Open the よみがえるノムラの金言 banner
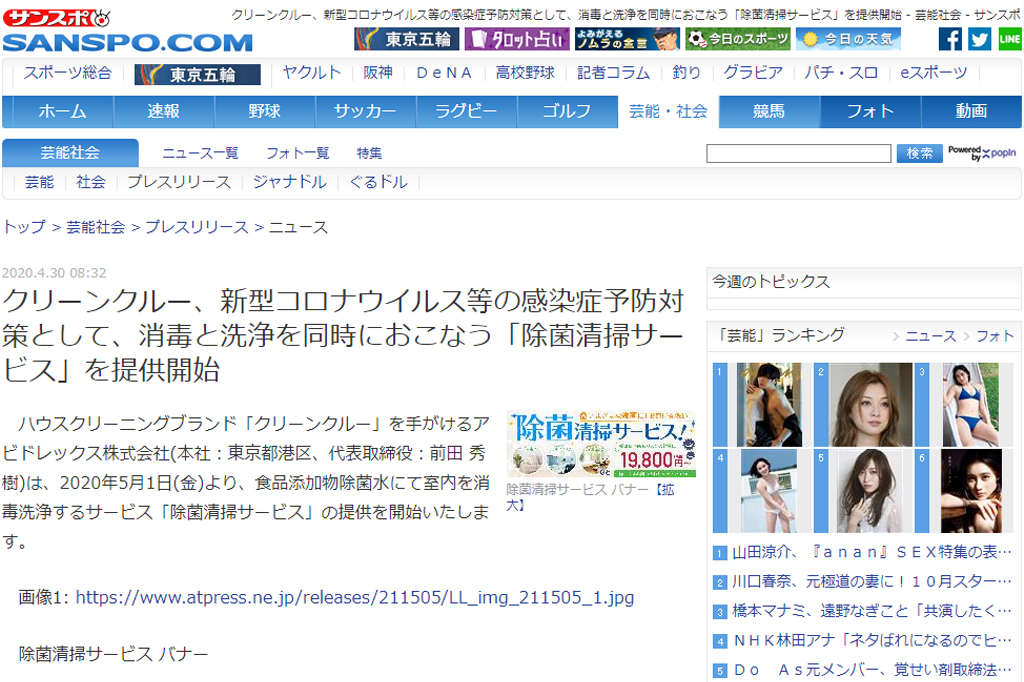 click(x=627, y=39)
